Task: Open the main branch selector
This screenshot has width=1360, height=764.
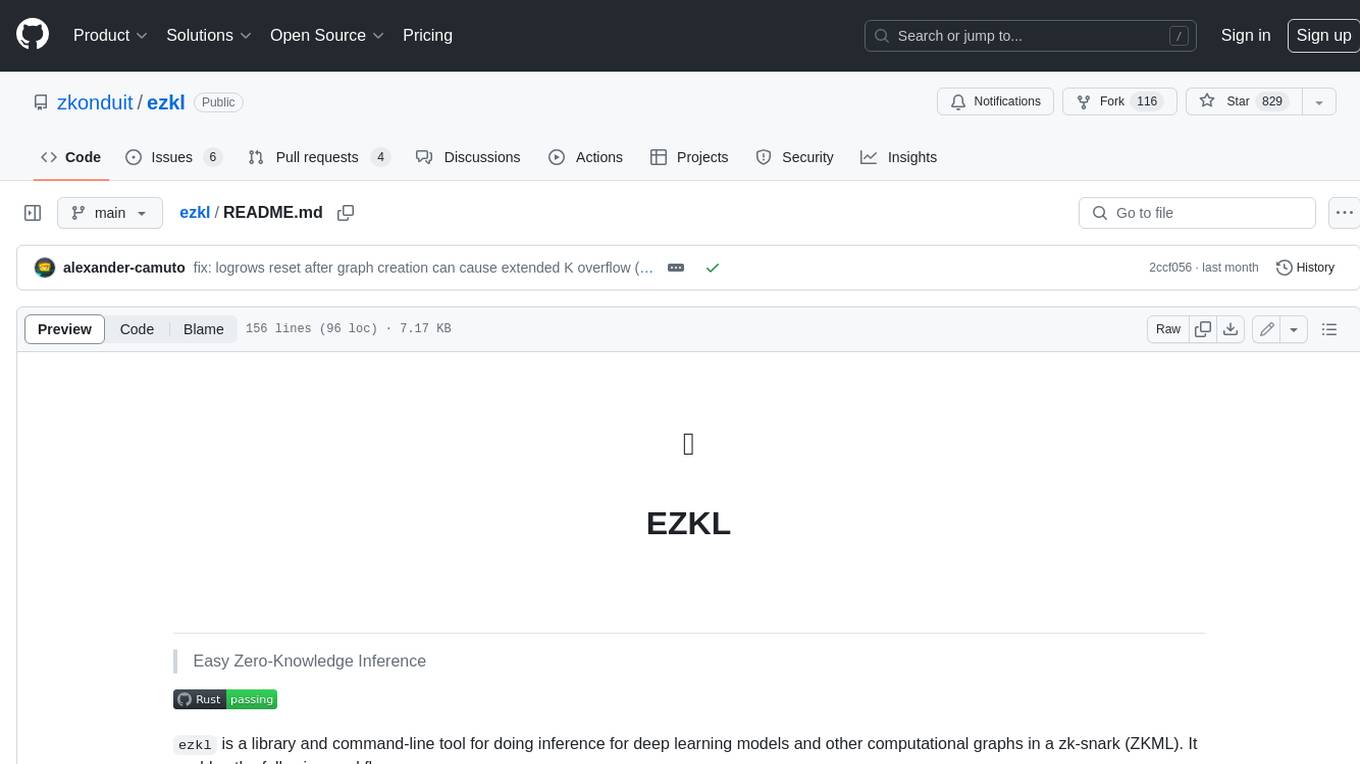Action: click(x=109, y=213)
